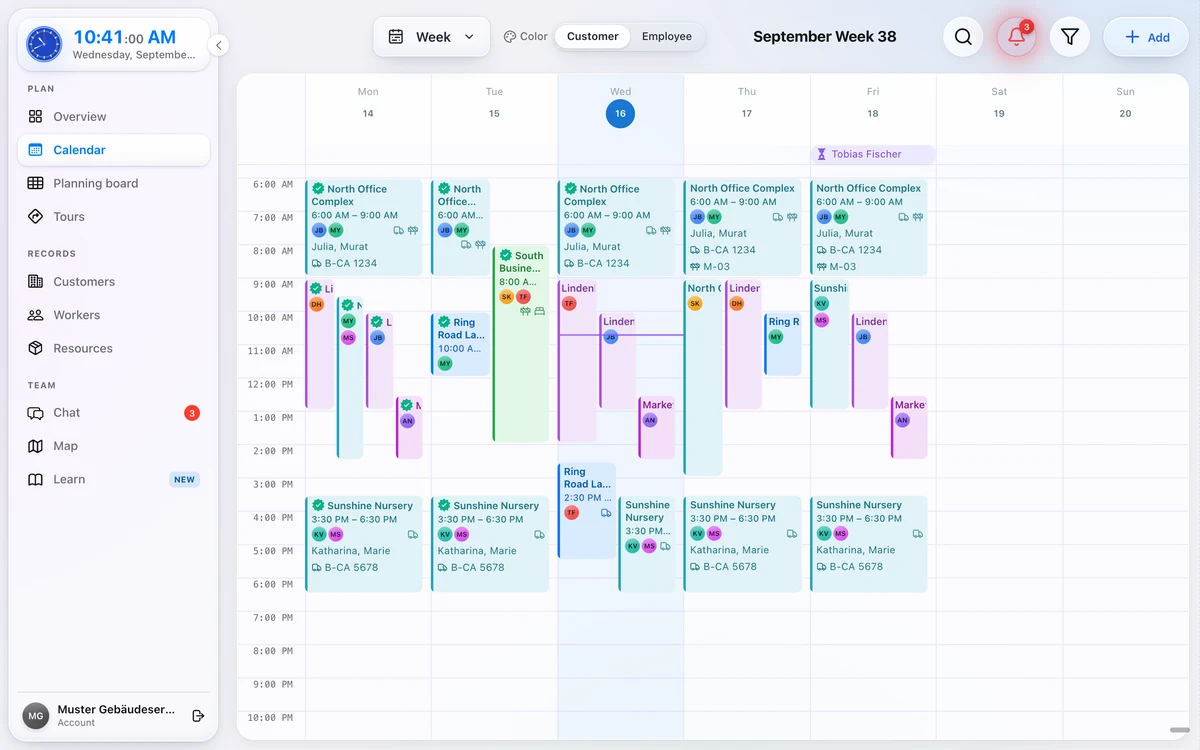
Task: Open the filter funnel button
Action: coord(1070,37)
